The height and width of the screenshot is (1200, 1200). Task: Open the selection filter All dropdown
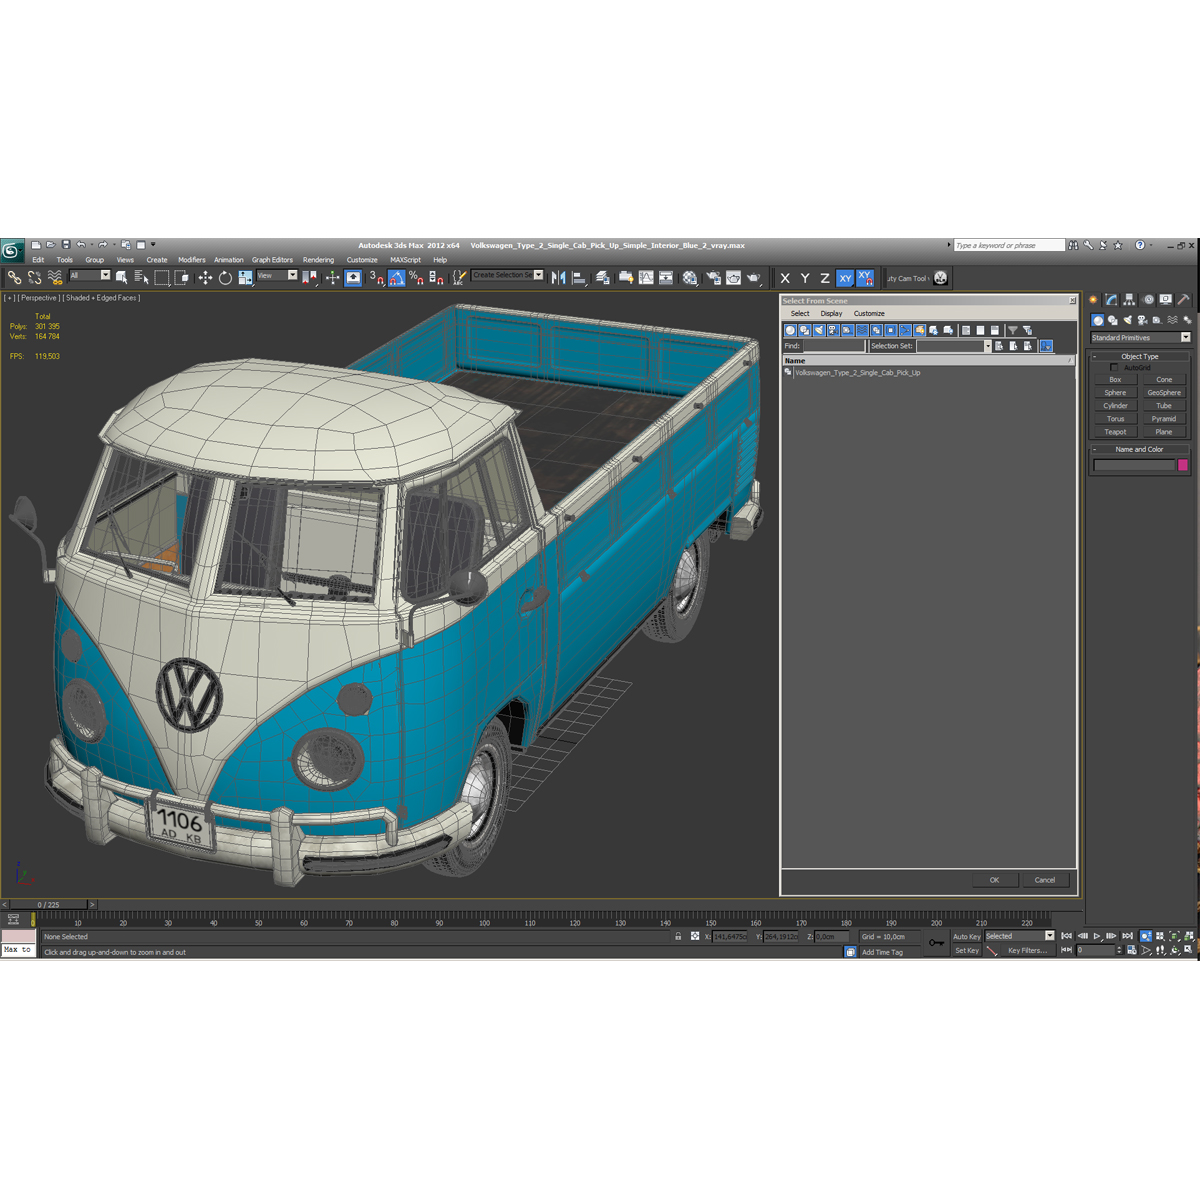89,275
